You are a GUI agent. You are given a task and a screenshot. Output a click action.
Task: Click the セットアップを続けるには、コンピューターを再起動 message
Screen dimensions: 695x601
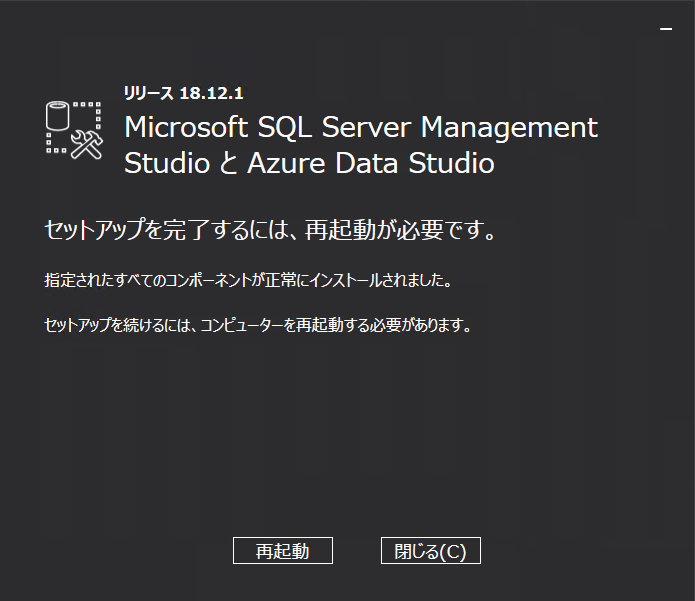click(258, 325)
